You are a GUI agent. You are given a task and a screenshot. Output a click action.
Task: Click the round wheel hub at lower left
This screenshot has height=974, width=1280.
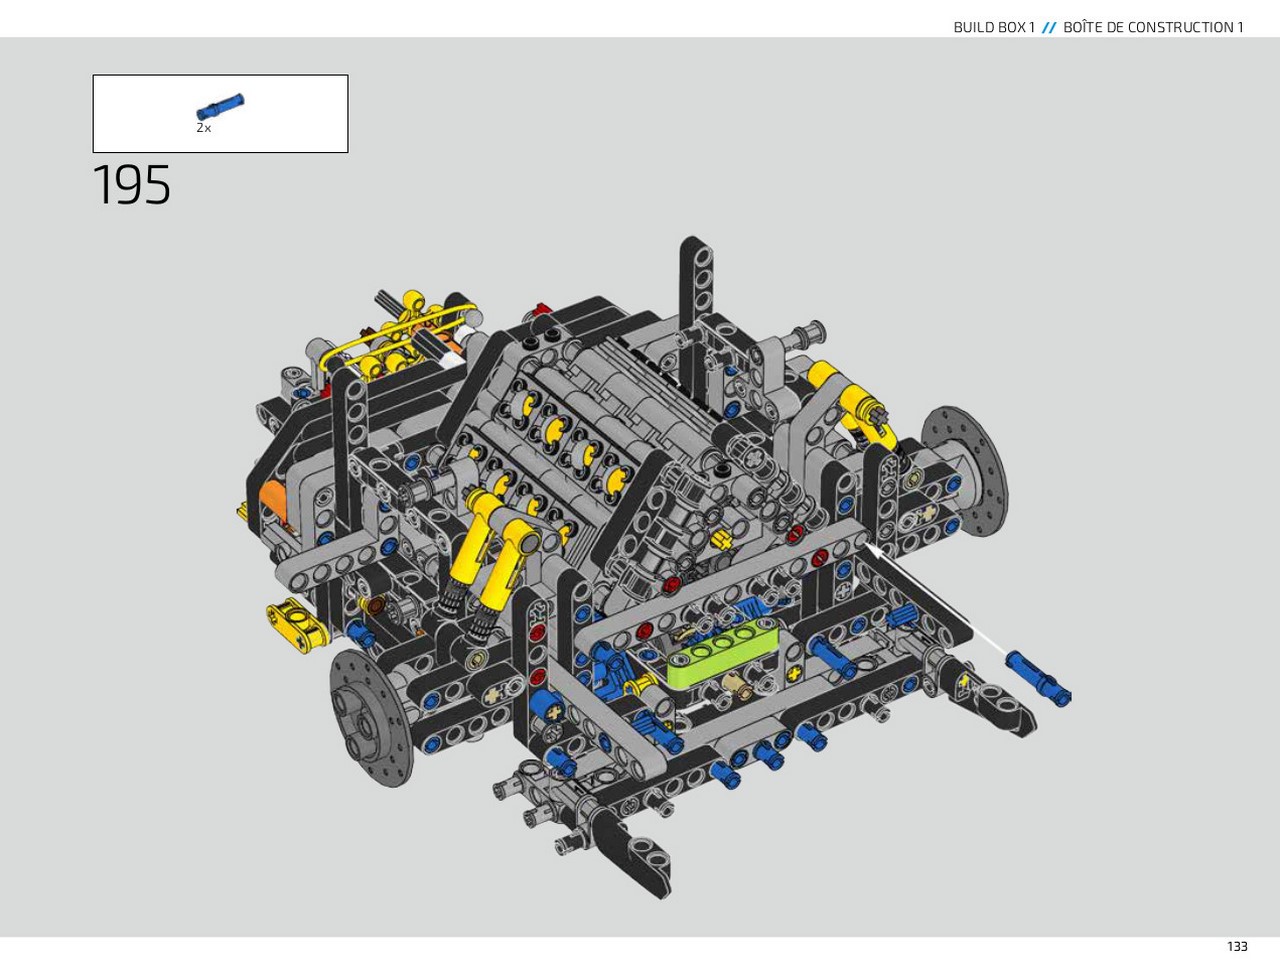click(x=371, y=716)
